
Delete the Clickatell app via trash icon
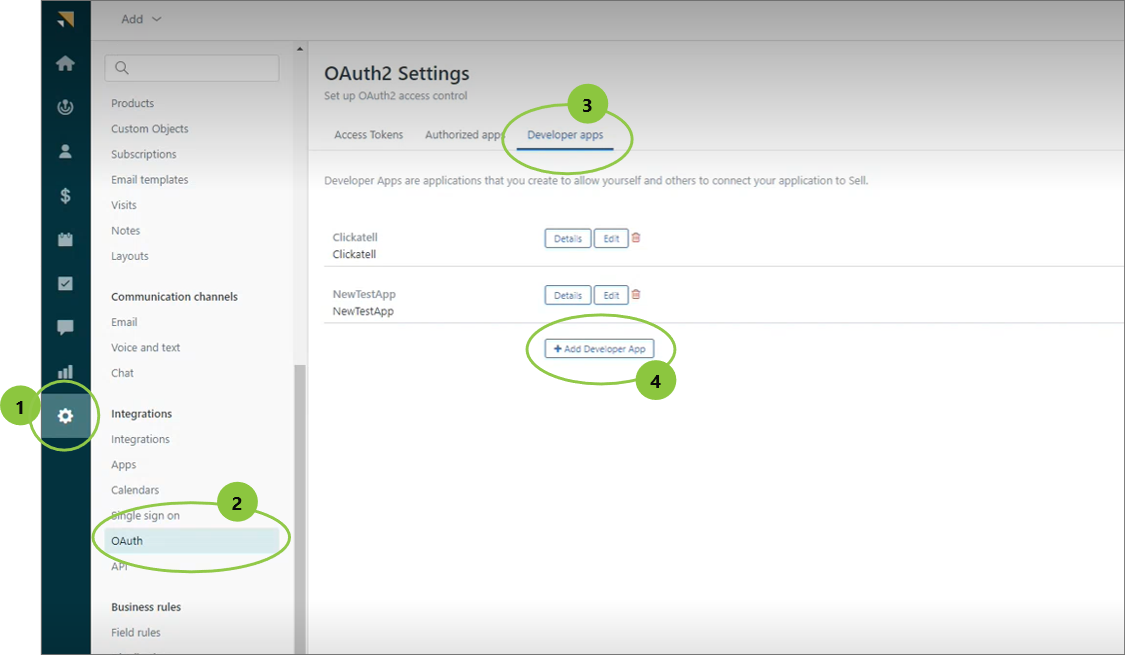click(x=636, y=238)
